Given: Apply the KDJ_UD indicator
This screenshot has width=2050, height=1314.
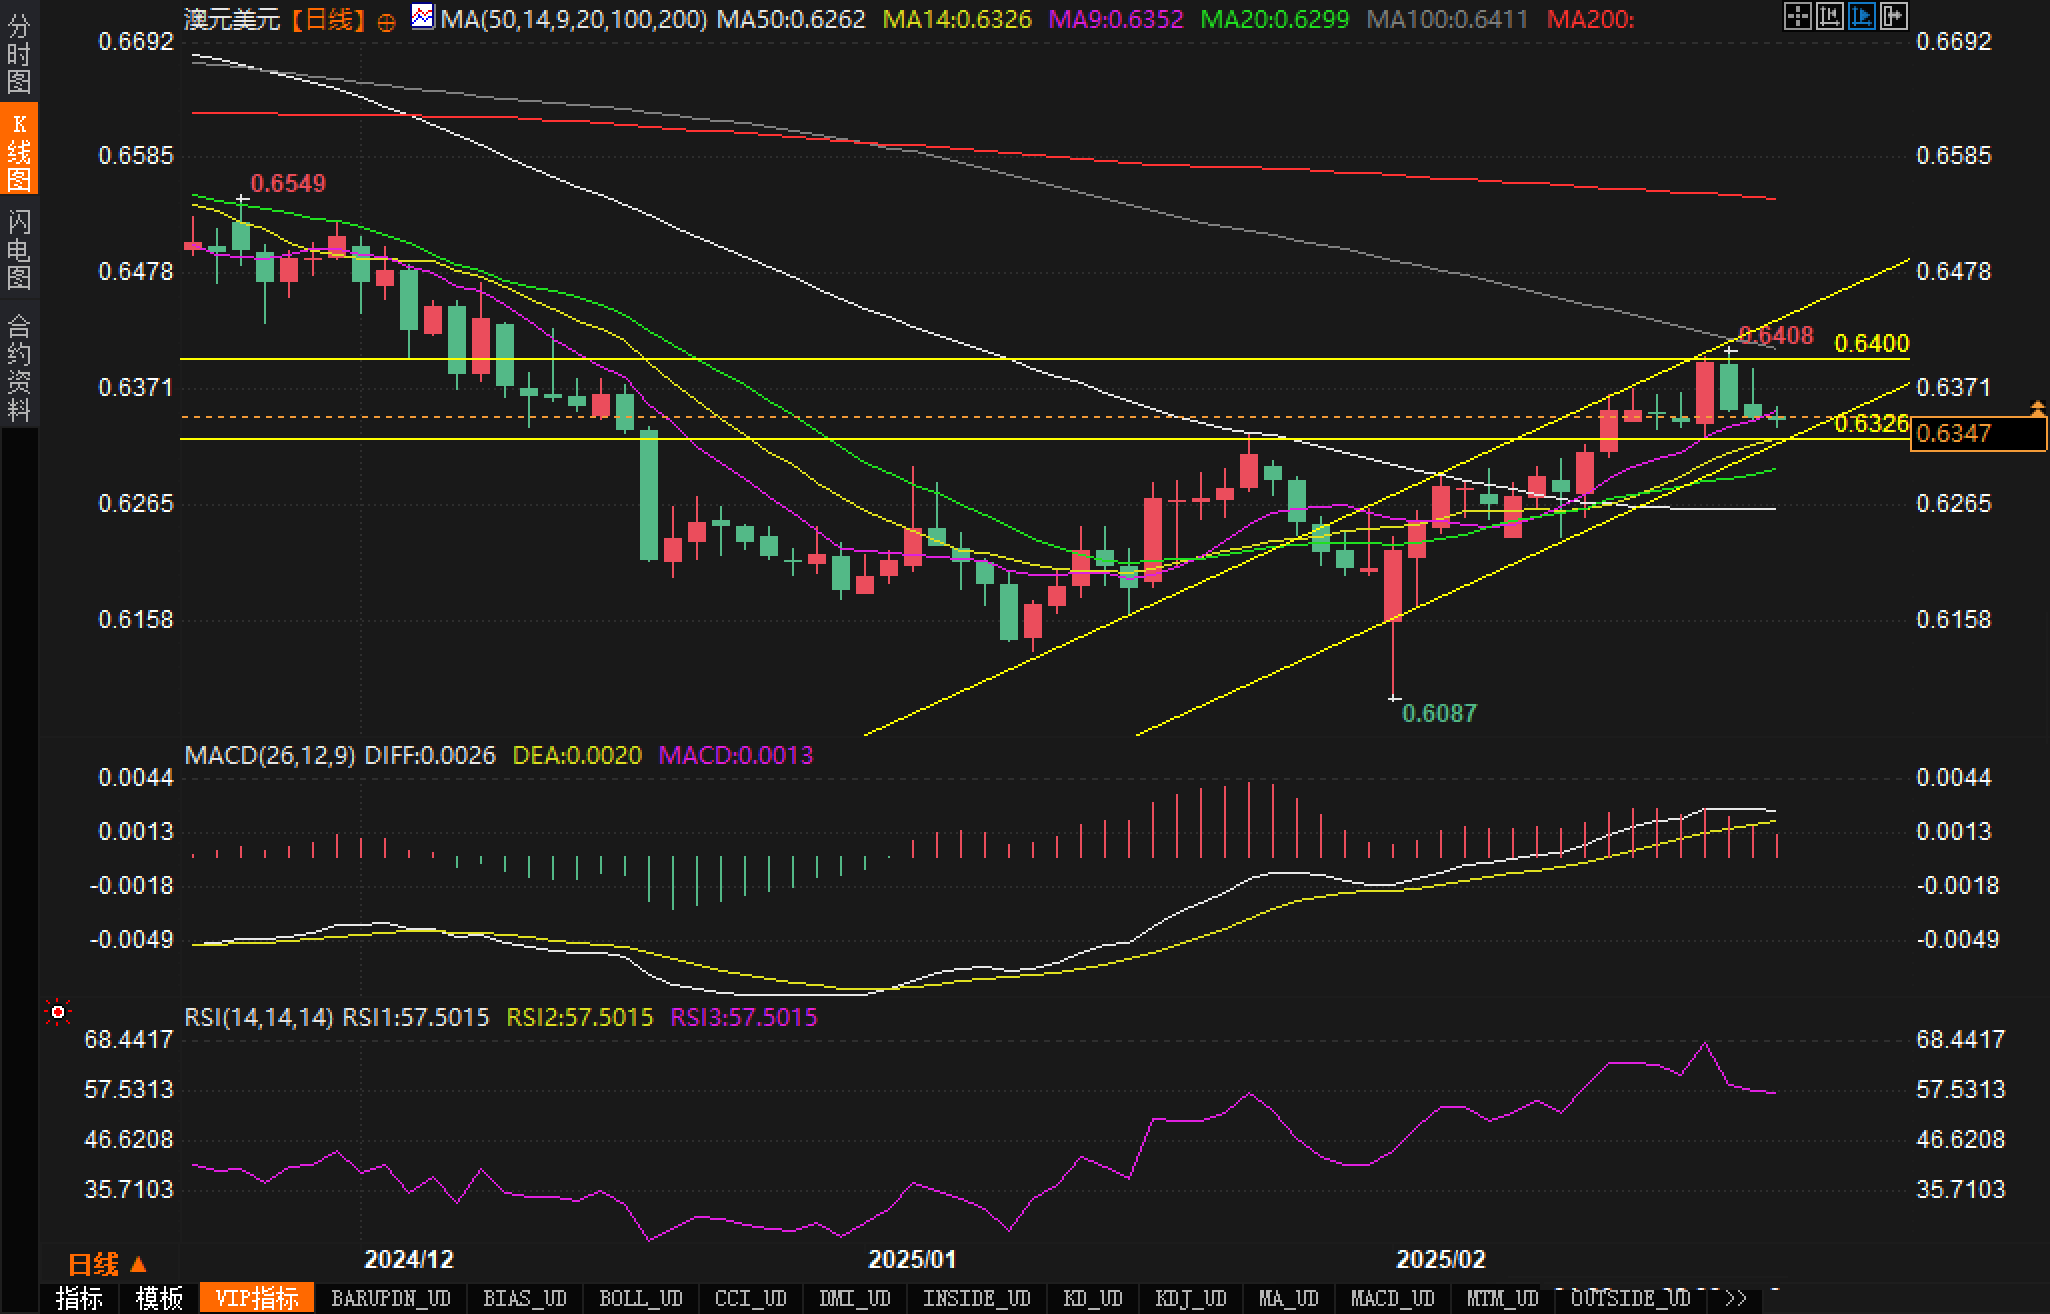Looking at the screenshot, I should pyautogui.click(x=1190, y=1299).
